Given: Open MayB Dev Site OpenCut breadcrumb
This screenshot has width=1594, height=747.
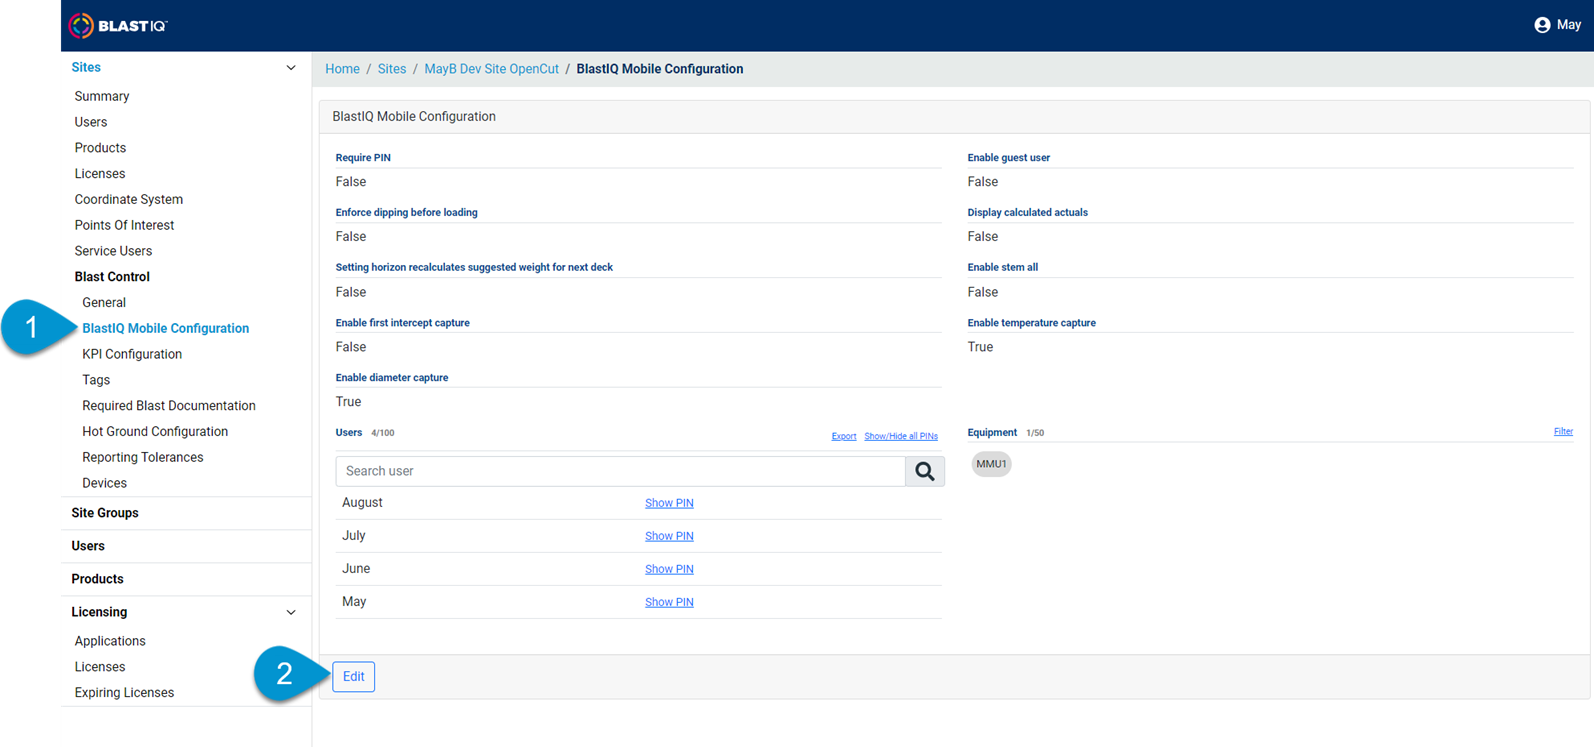Looking at the screenshot, I should point(492,69).
